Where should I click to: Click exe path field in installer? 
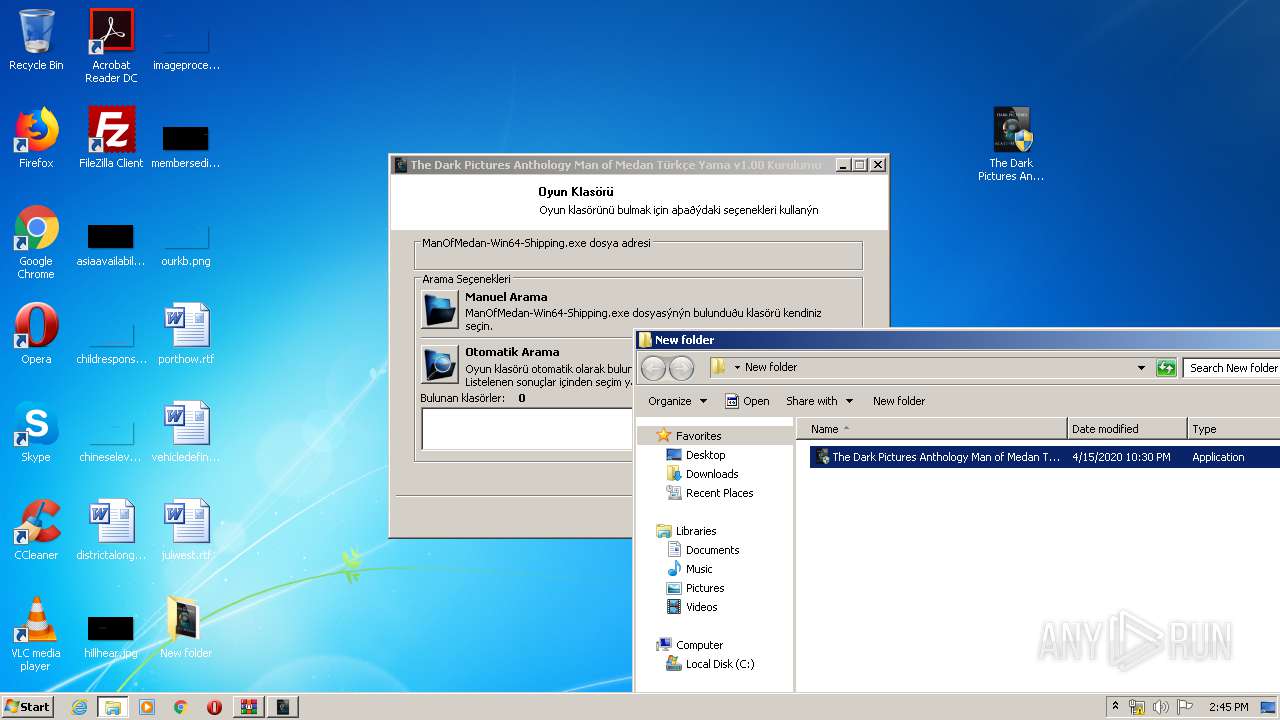638,256
